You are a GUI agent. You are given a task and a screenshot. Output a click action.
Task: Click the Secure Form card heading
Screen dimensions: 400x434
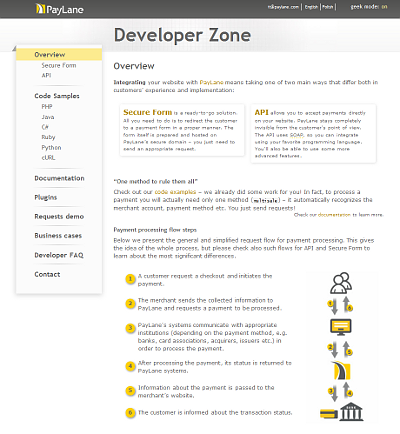coord(148,112)
